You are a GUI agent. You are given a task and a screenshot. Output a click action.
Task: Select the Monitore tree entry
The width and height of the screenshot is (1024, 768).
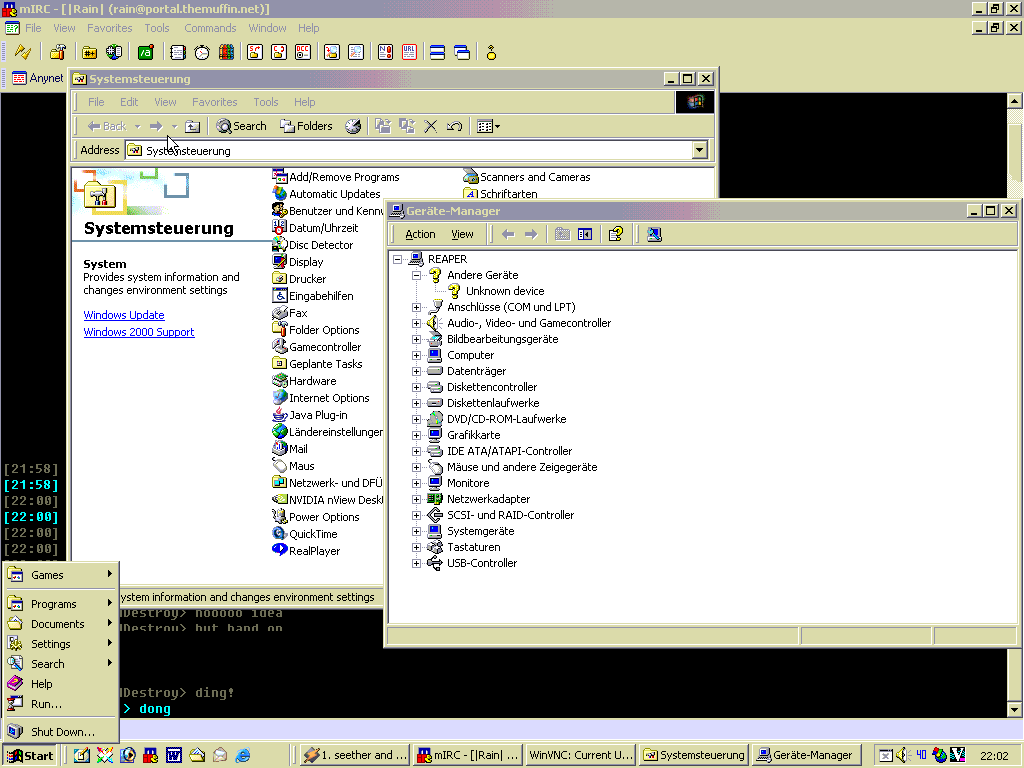click(x=468, y=483)
